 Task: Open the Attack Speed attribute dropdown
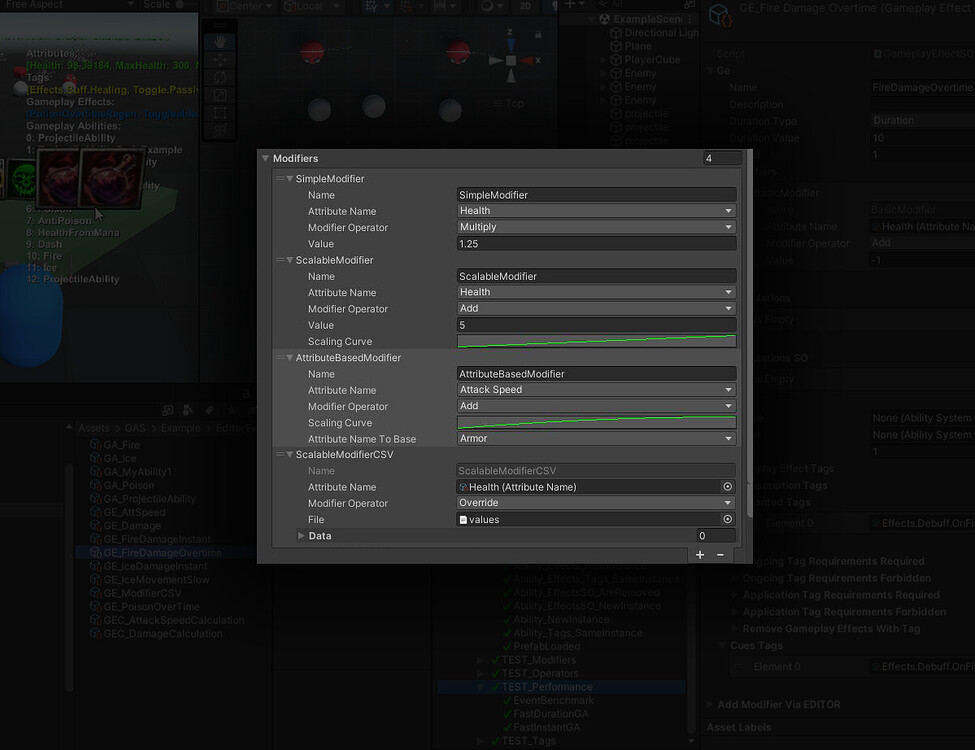(596, 389)
